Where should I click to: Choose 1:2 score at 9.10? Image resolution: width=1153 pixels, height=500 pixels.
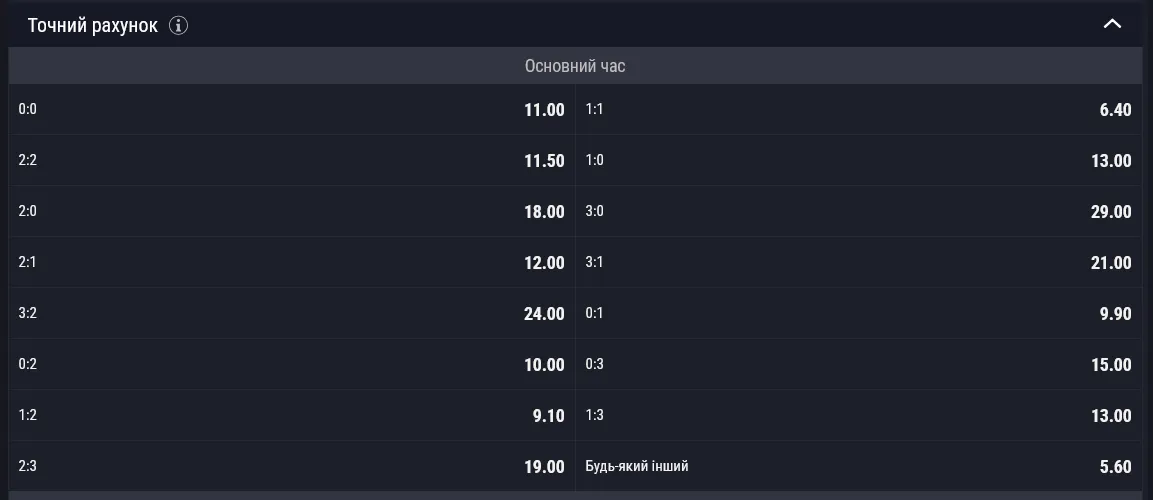292,415
